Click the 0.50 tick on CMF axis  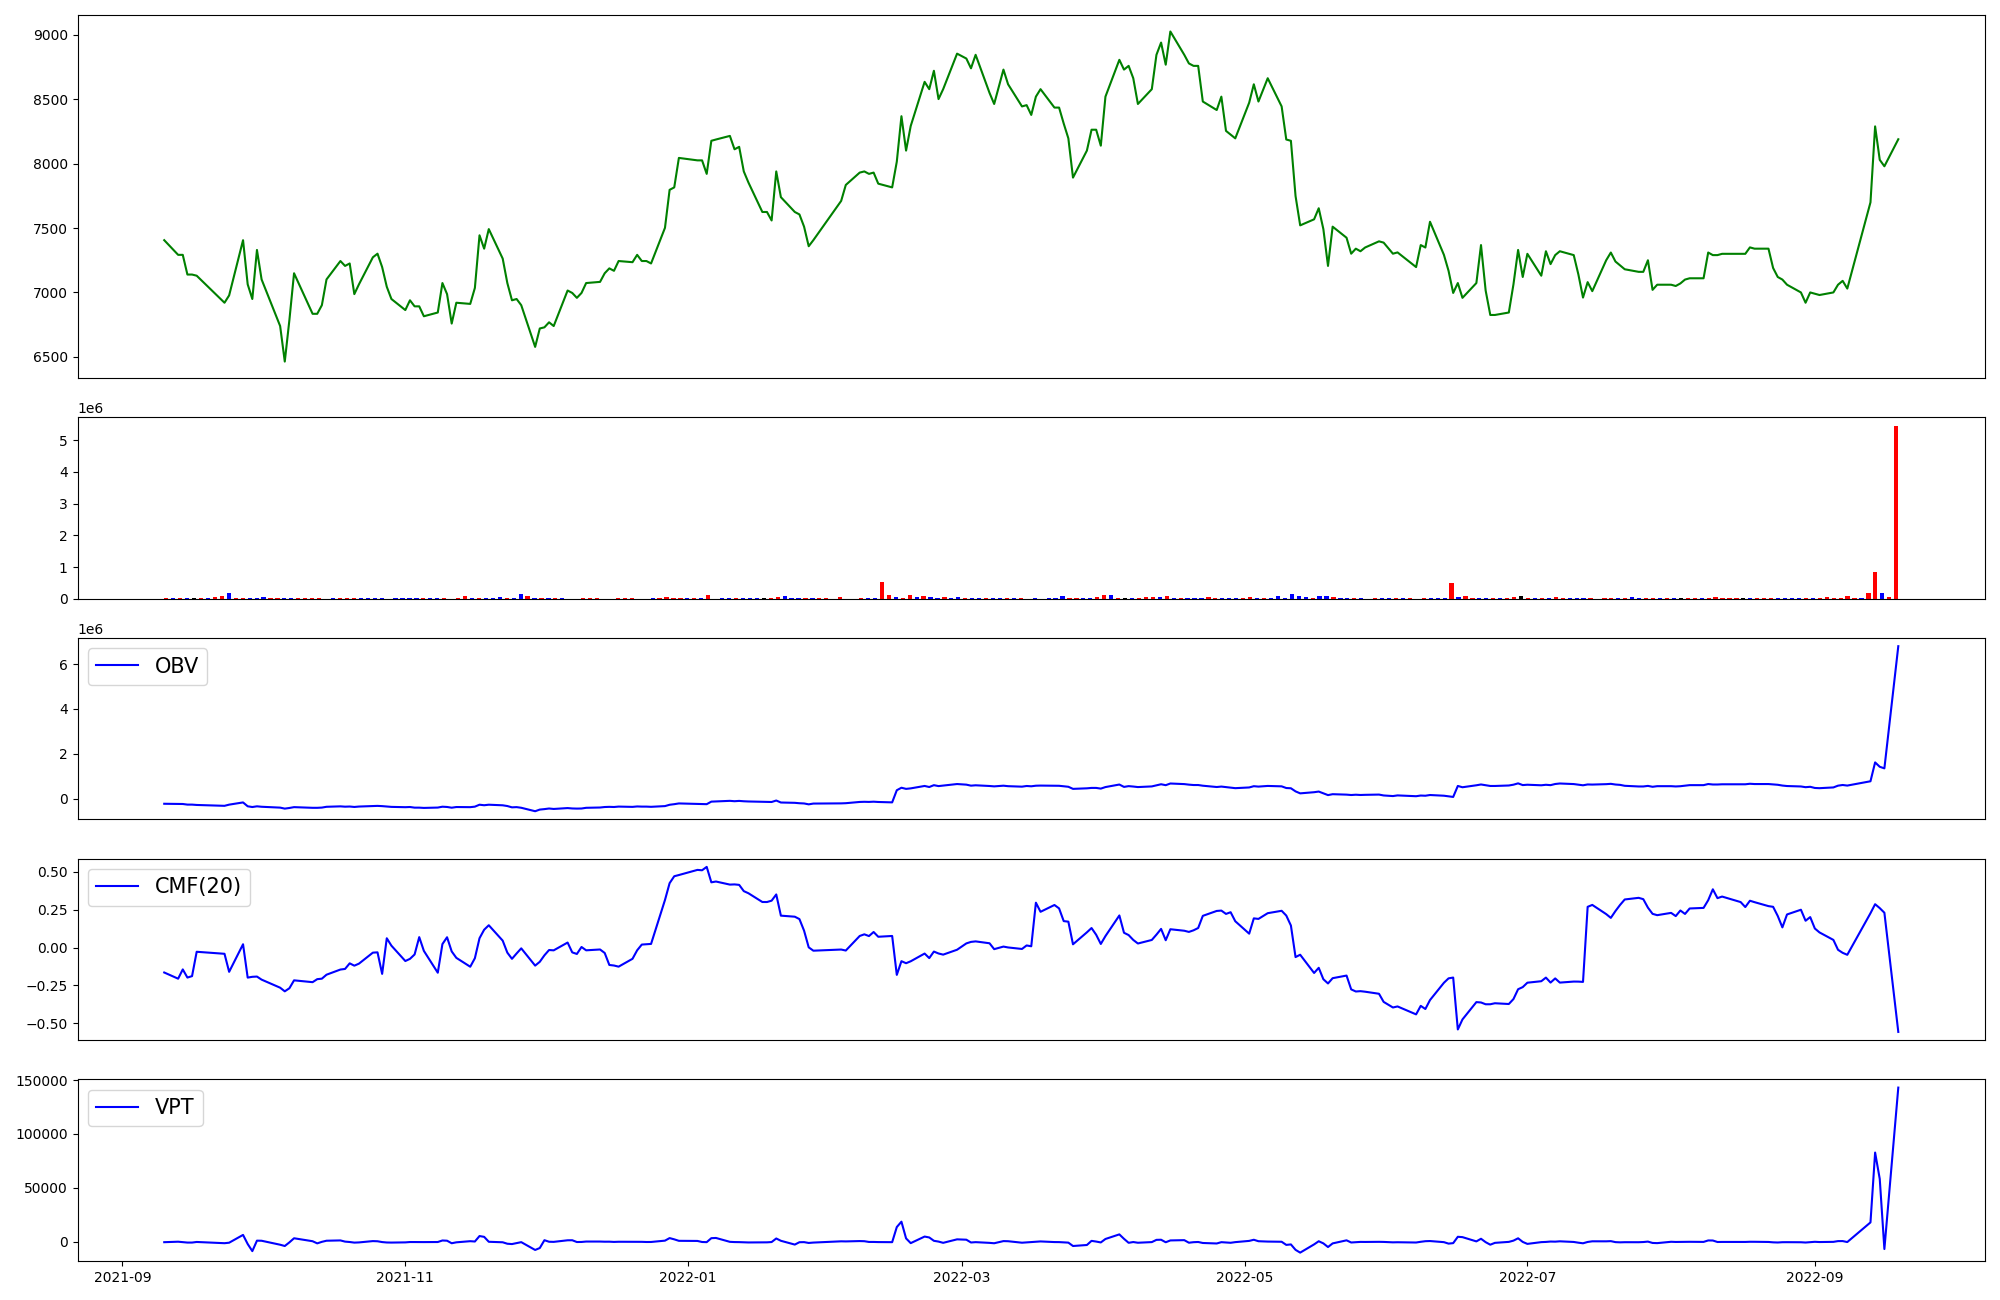[54, 872]
